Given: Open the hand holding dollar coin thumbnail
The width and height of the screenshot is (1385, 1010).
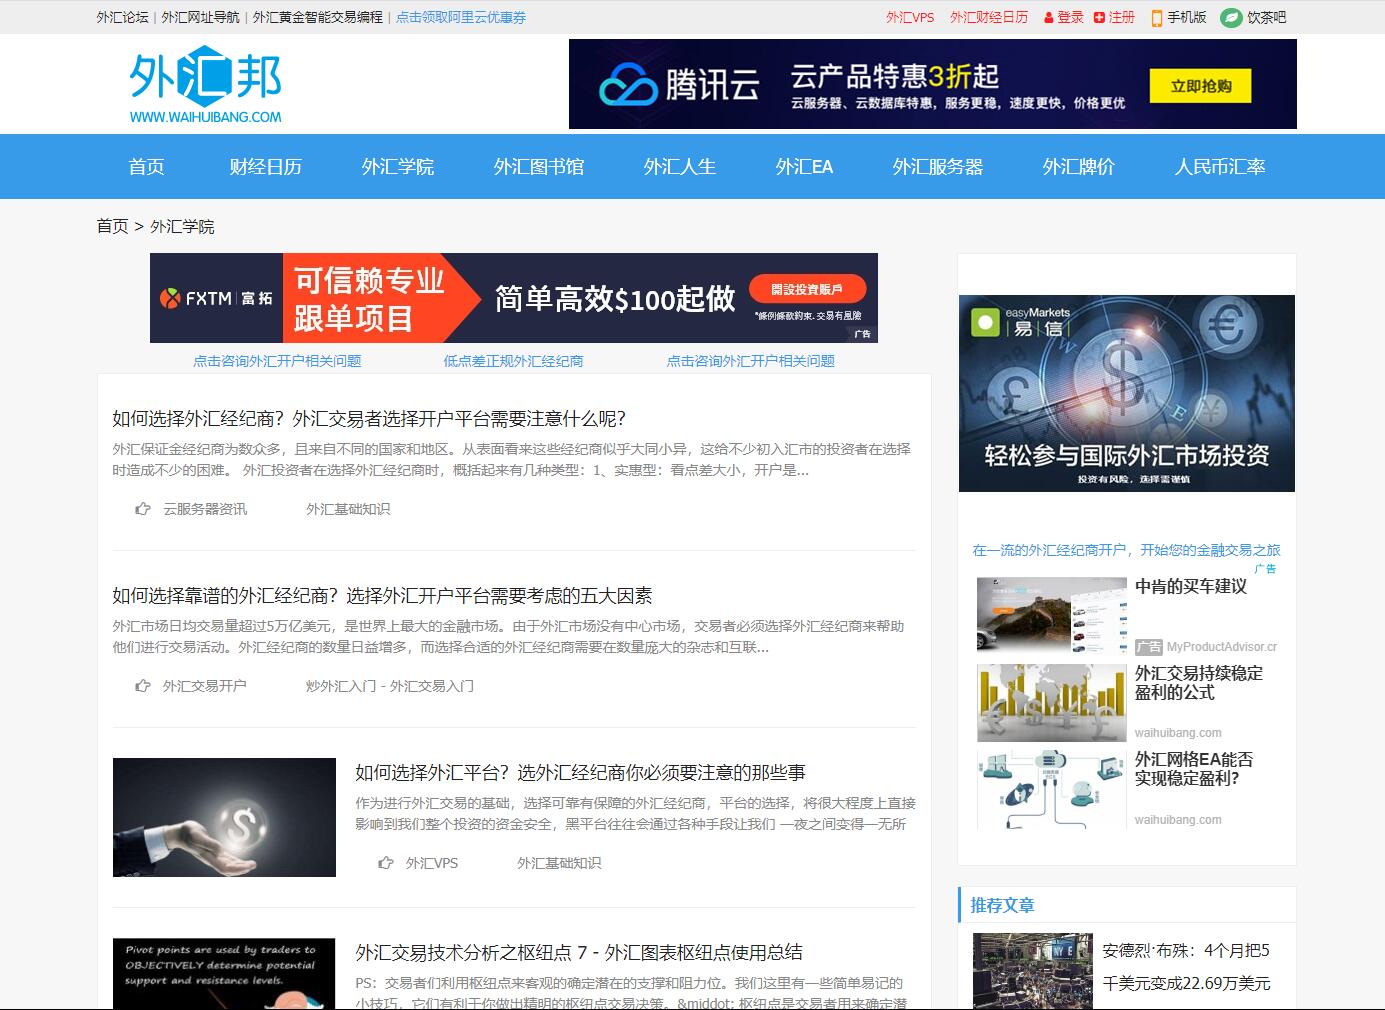Looking at the screenshot, I should 224,817.
